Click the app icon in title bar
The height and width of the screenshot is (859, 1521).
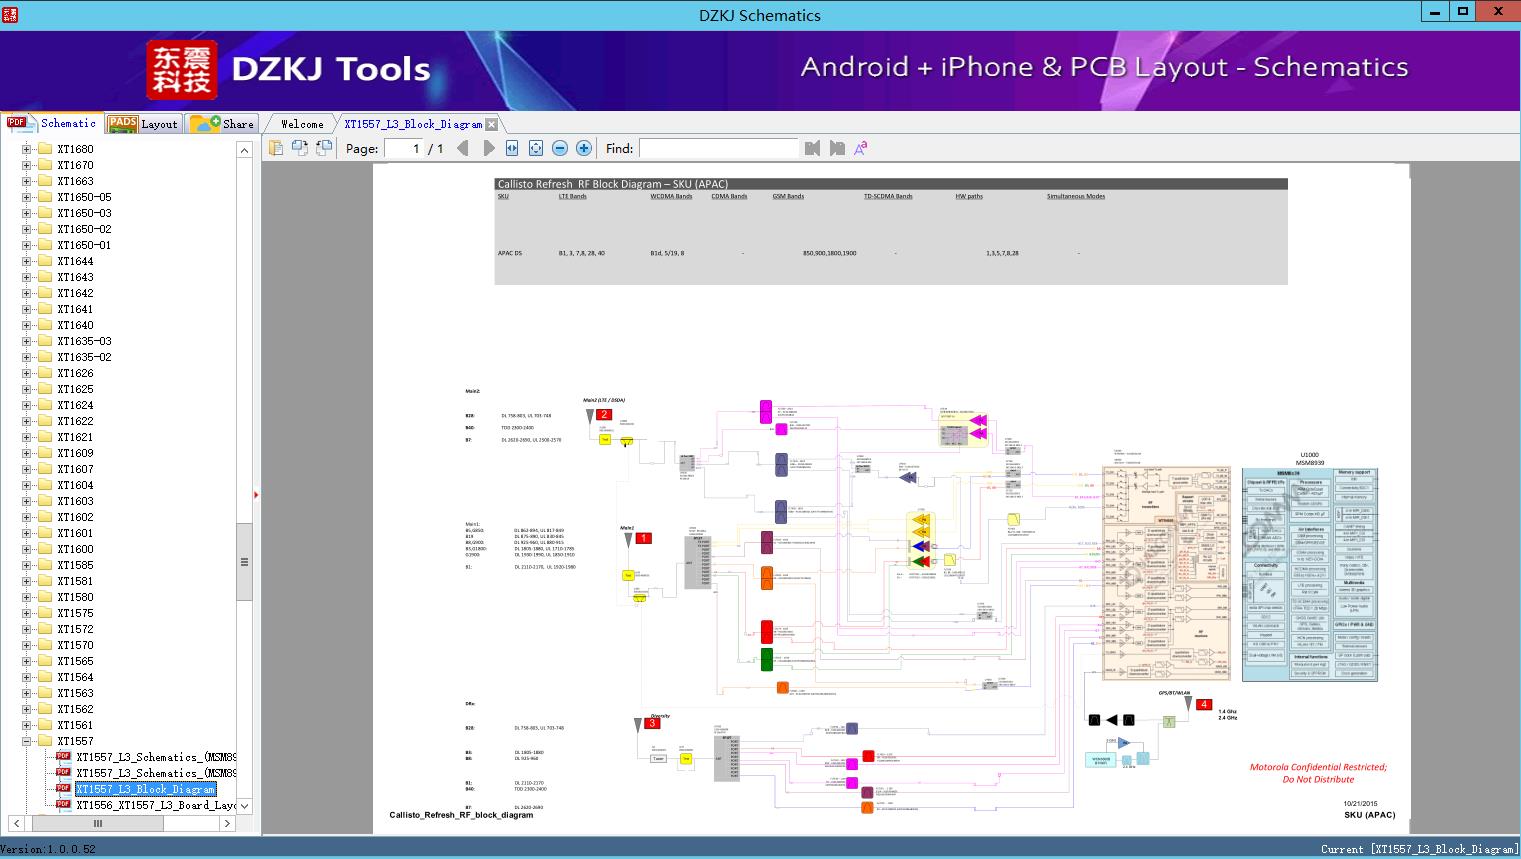[10, 14]
